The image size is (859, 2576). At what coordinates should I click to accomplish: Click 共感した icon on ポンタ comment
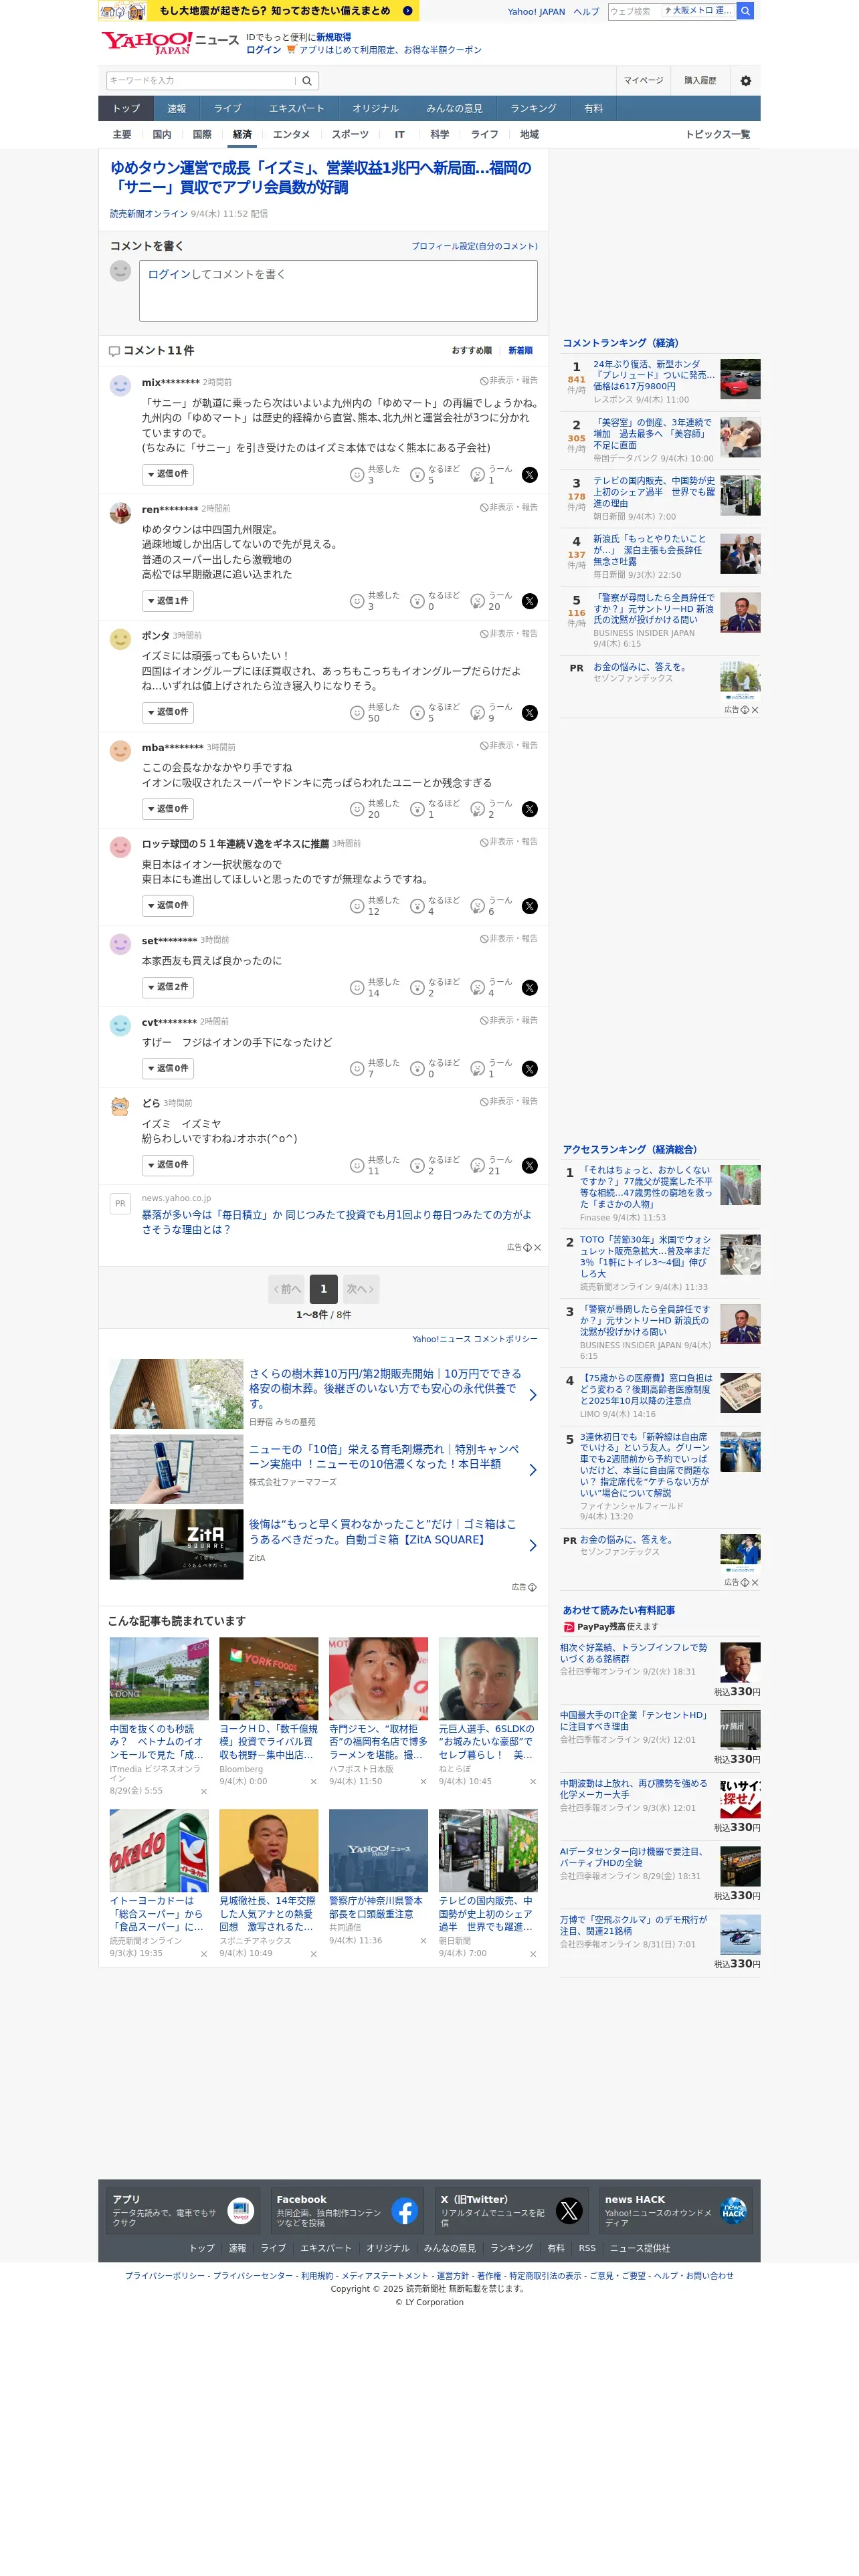coord(357,713)
